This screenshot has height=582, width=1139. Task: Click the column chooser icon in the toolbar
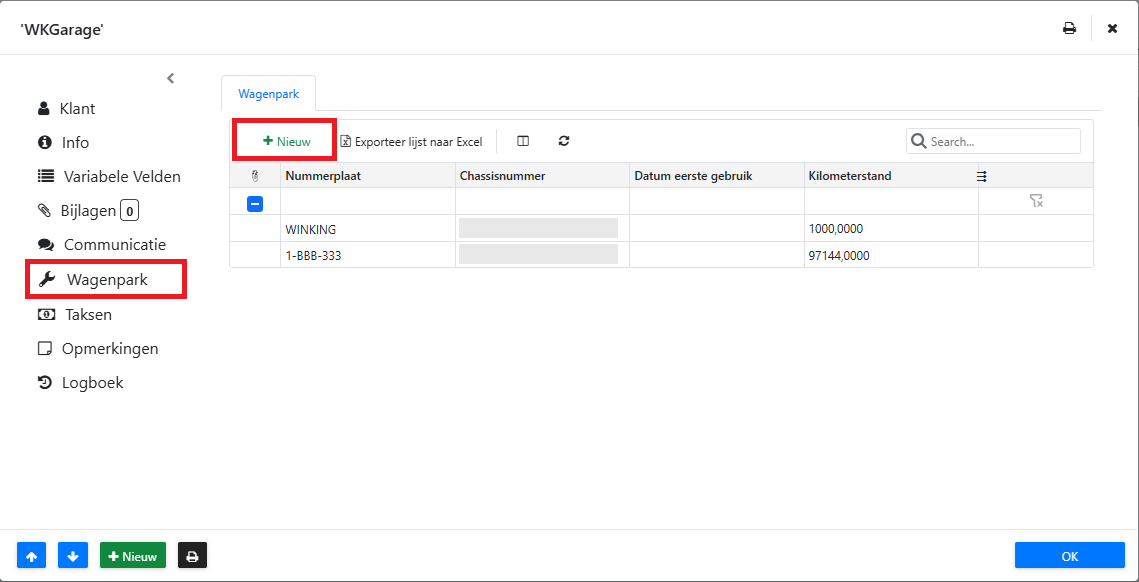point(523,141)
